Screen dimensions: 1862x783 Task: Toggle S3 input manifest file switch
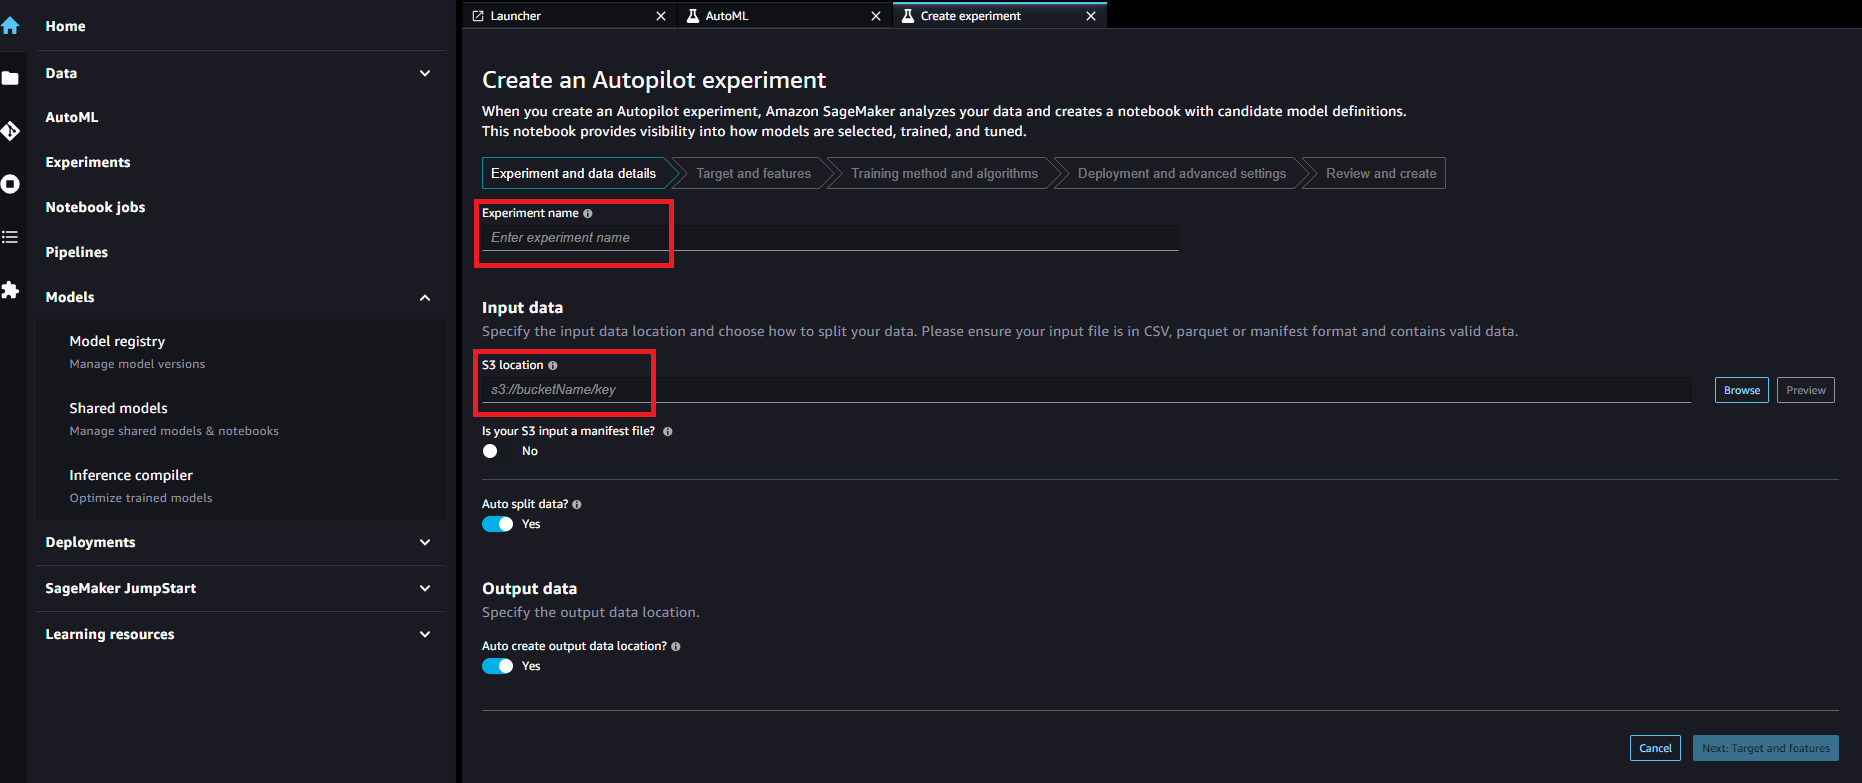pyautogui.click(x=497, y=451)
